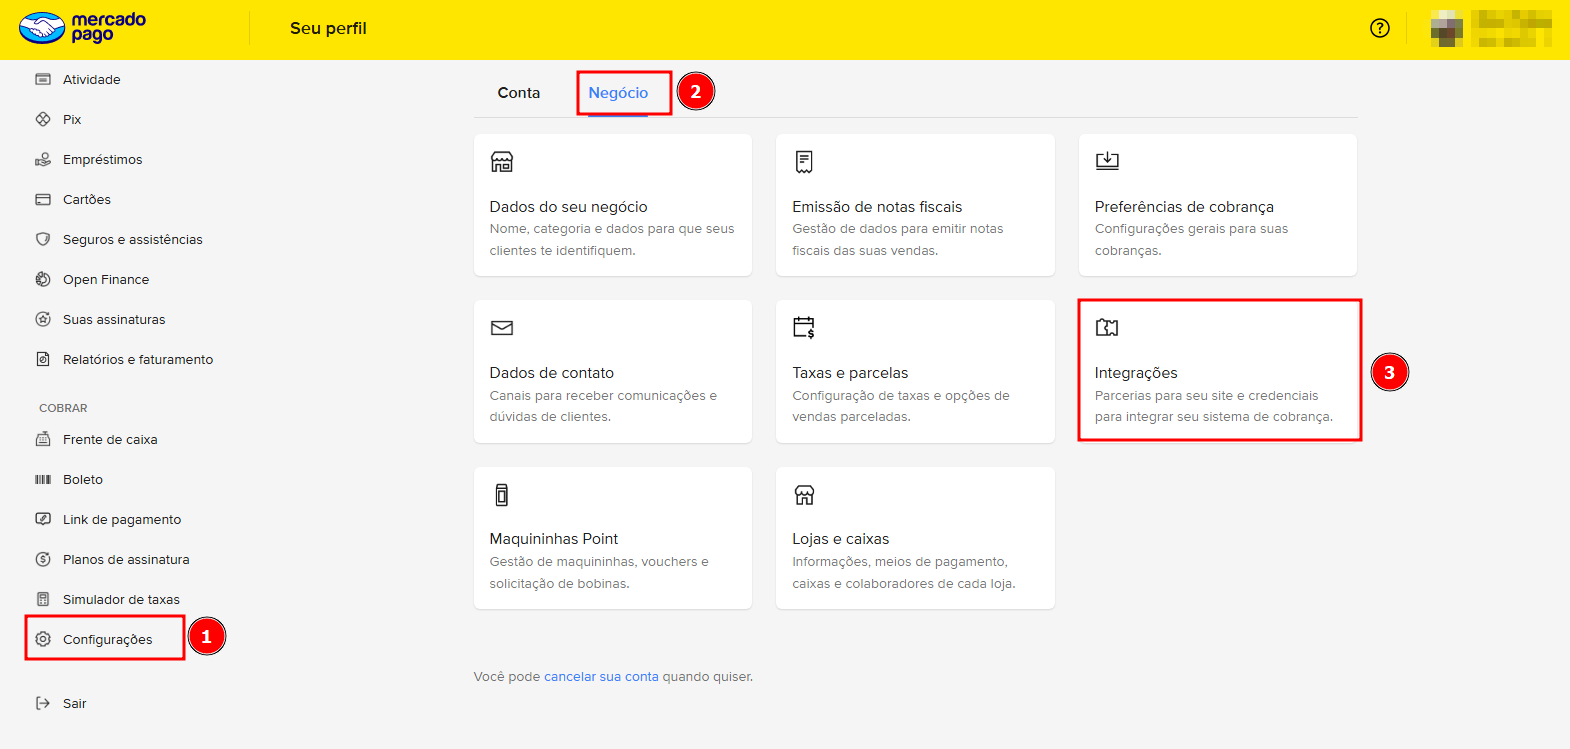Open Link de pagamento in sidebar
Screen dimensions: 1570x749
[122, 519]
